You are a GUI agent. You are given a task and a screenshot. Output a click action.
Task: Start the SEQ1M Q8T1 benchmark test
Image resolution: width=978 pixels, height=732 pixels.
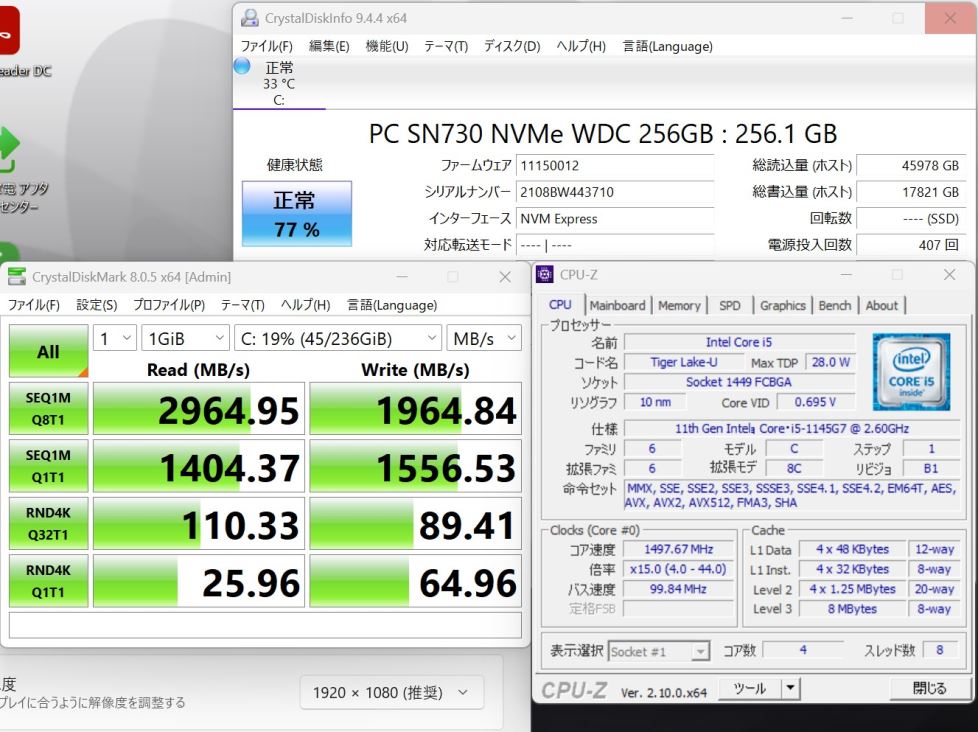pos(48,408)
